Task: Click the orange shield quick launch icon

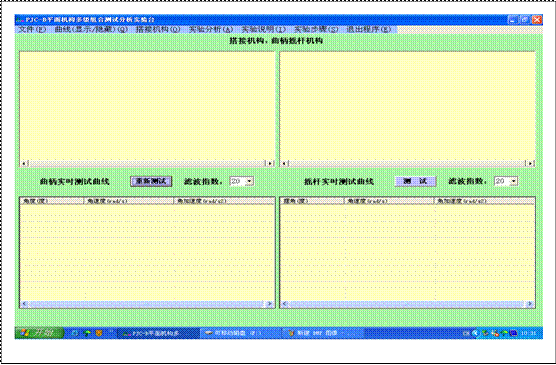Action: pyautogui.click(x=100, y=333)
